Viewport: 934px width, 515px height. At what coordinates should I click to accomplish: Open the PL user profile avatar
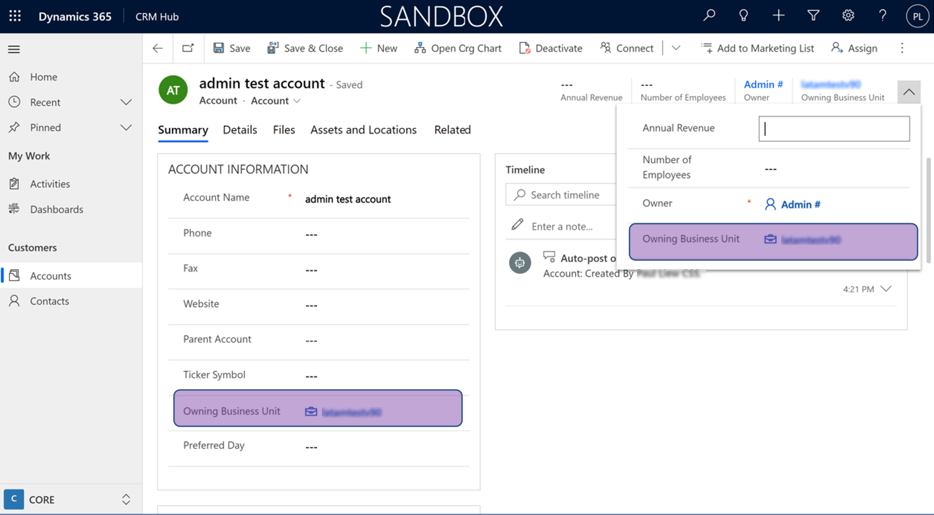point(917,16)
